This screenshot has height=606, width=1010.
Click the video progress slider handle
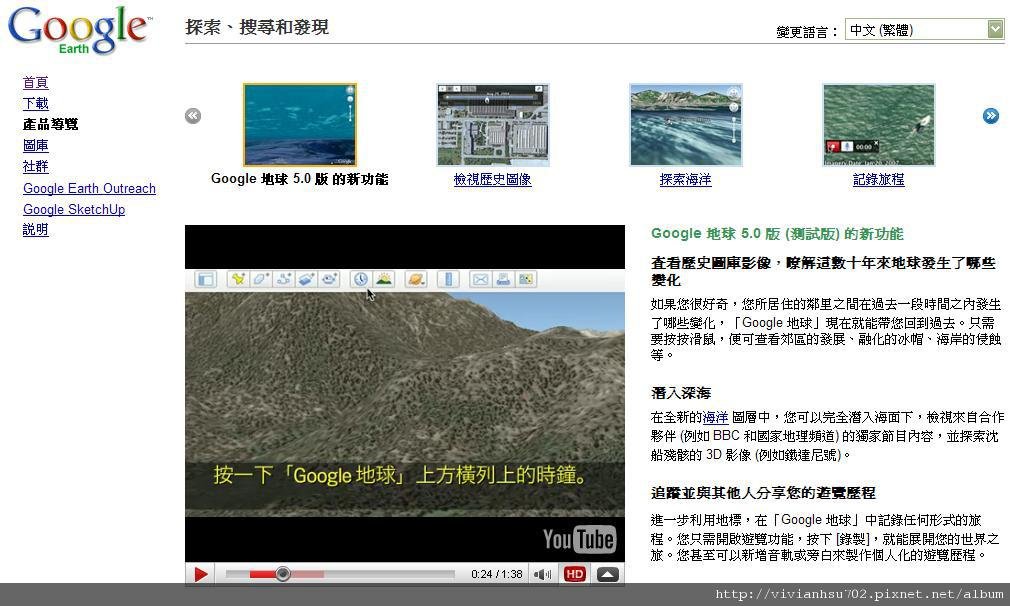coord(282,574)
